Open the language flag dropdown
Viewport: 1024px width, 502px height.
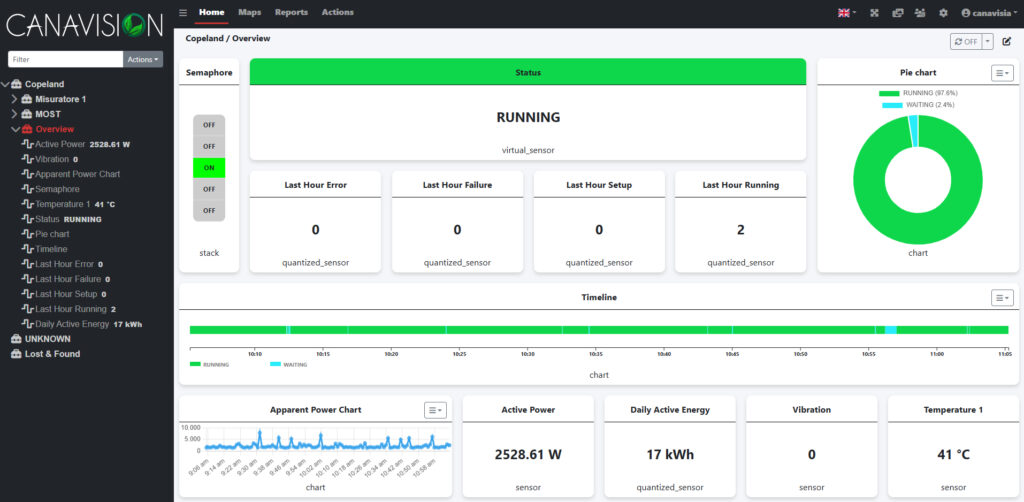846,13
